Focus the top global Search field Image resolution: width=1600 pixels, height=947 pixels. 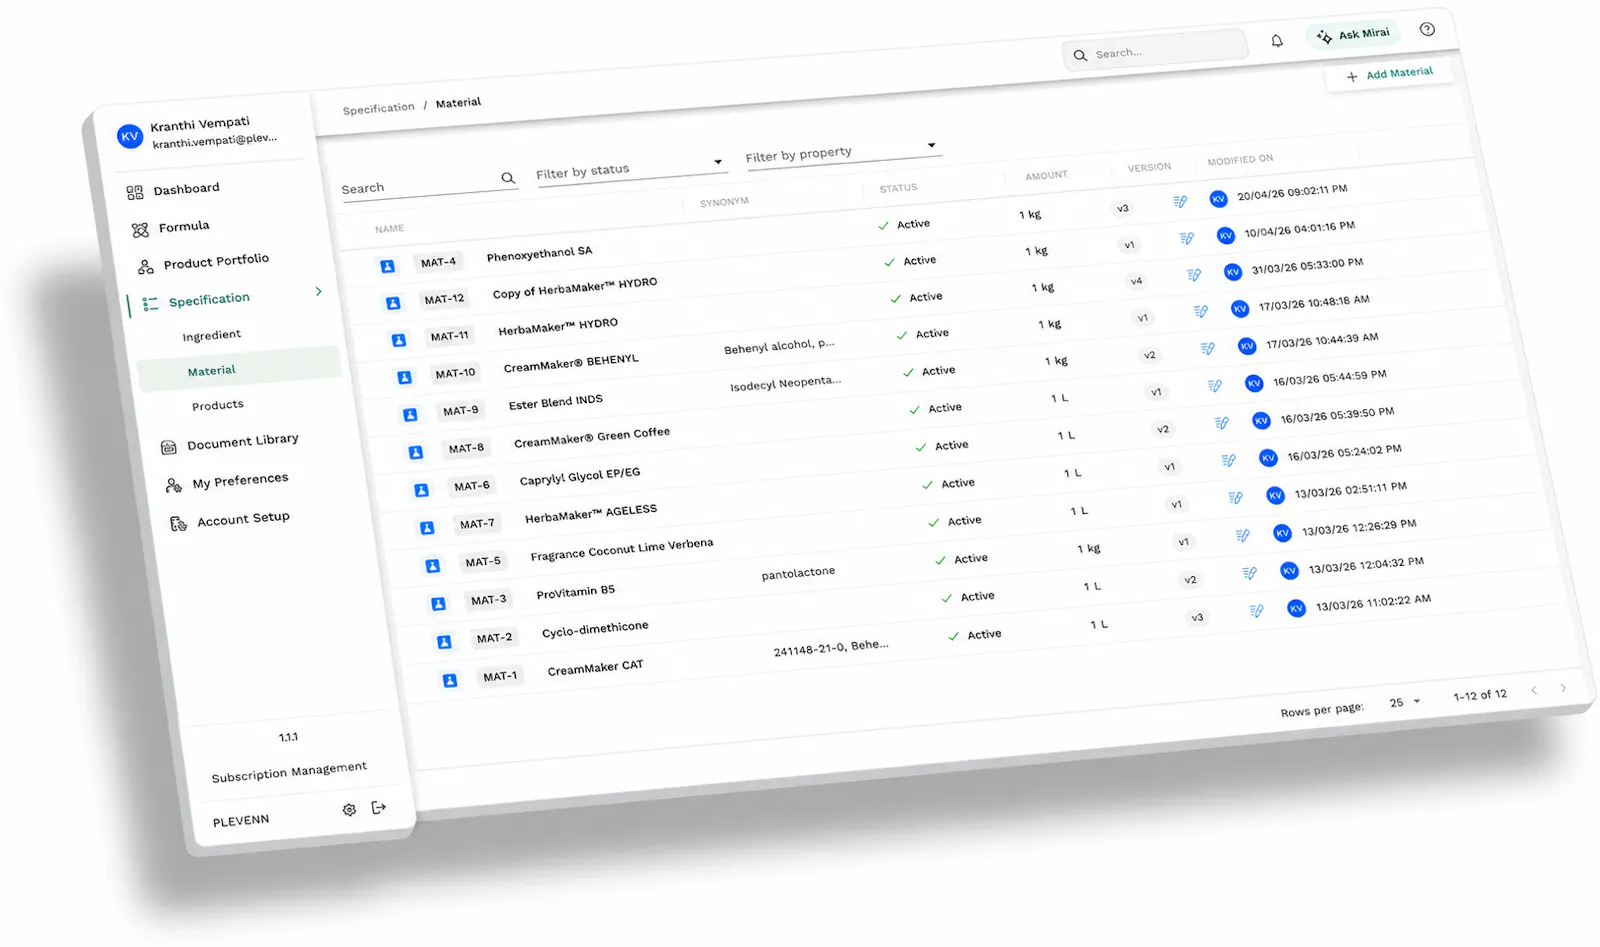click(1156, 50)
